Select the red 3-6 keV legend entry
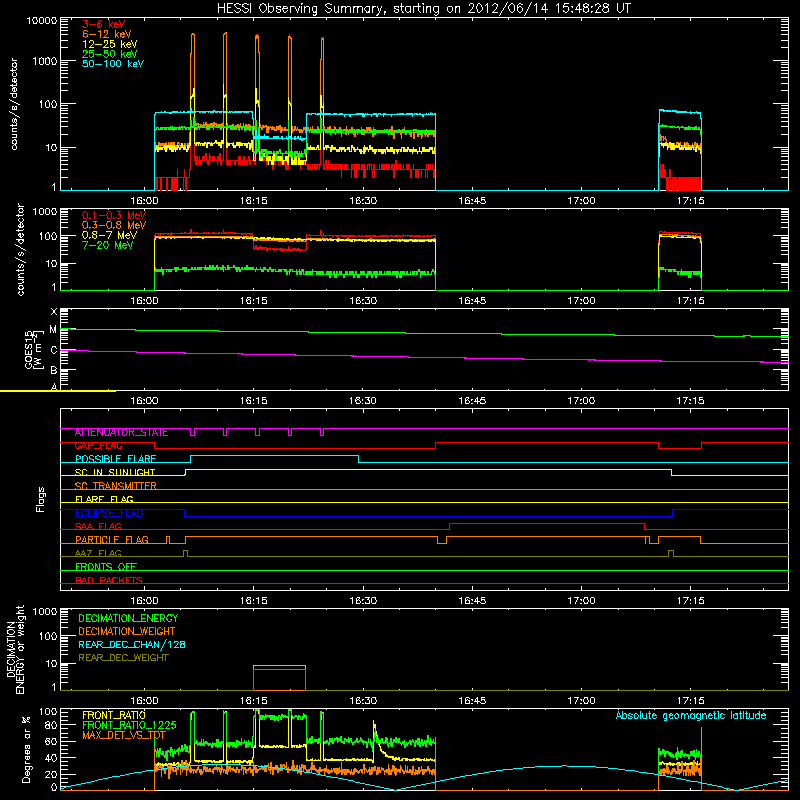The image size is (800, 800). click(103, 24)
